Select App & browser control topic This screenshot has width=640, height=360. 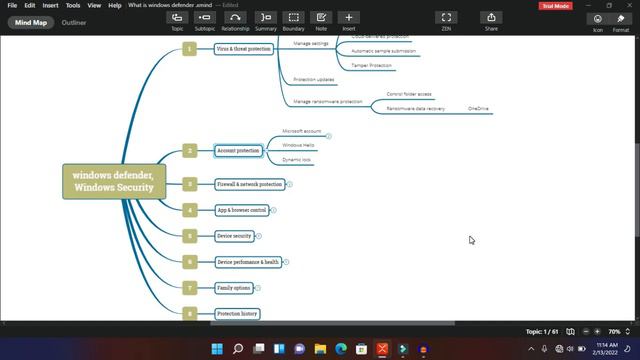click(x=242, y=210)
